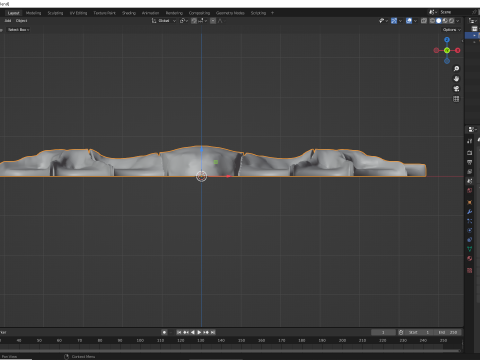Viewport: 480px width, 360px height.
Task: Switch to the Modeling workspace tab
Action: pyautogui.click(x=33, y=13)
